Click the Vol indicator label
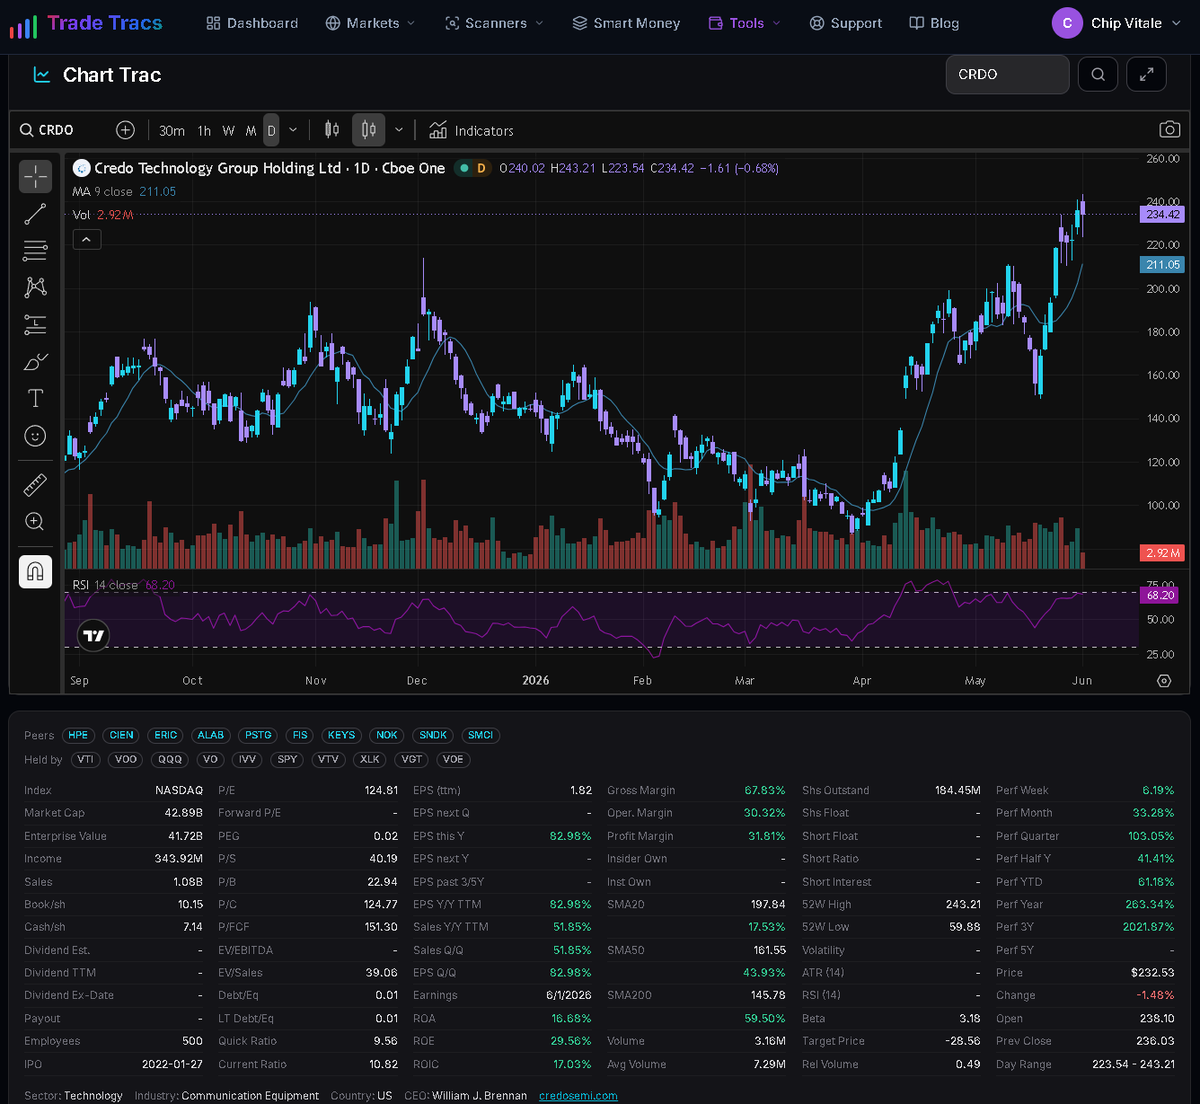 coord(81,215)
